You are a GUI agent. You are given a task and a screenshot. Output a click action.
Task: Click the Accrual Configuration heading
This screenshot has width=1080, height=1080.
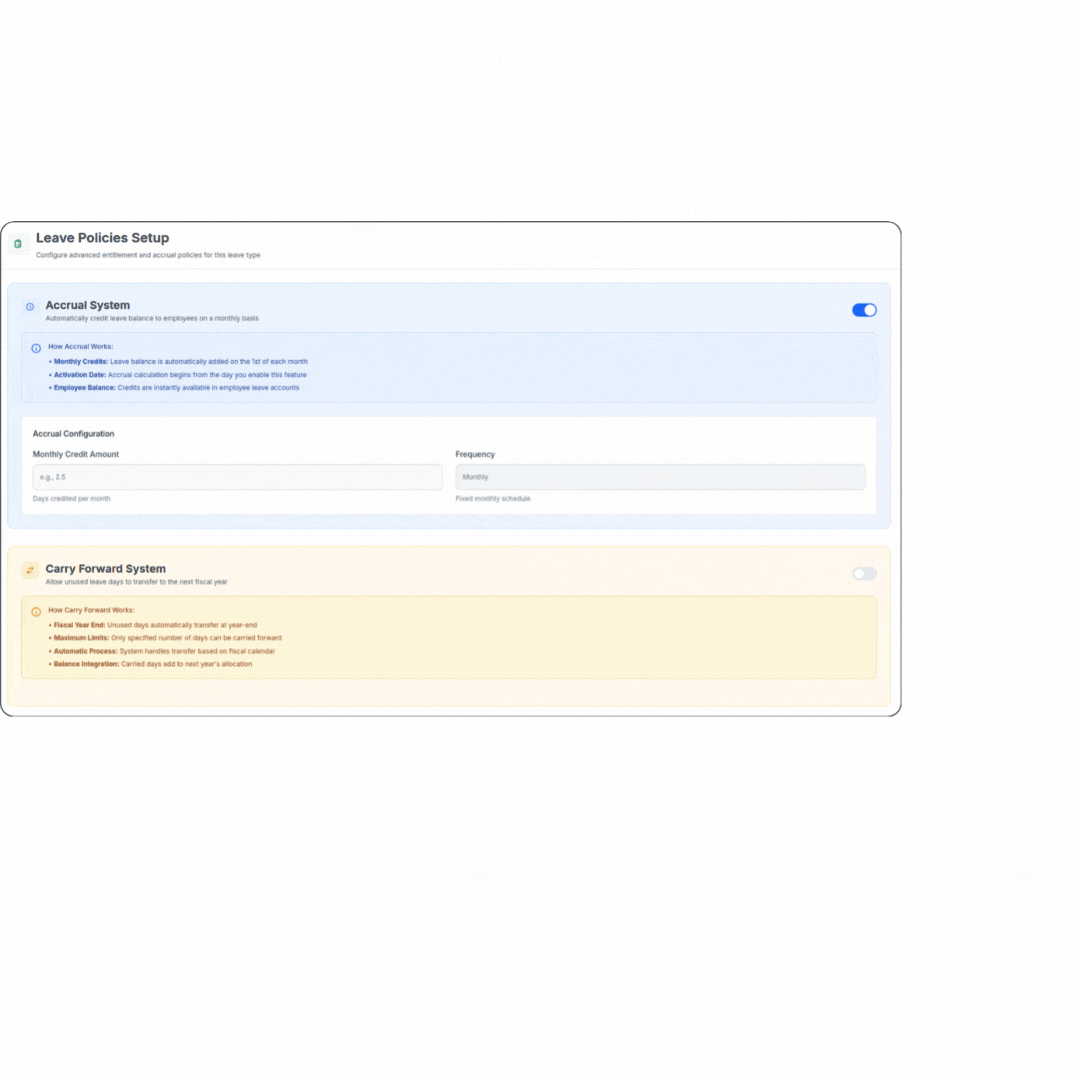click(x=72, y=434)
